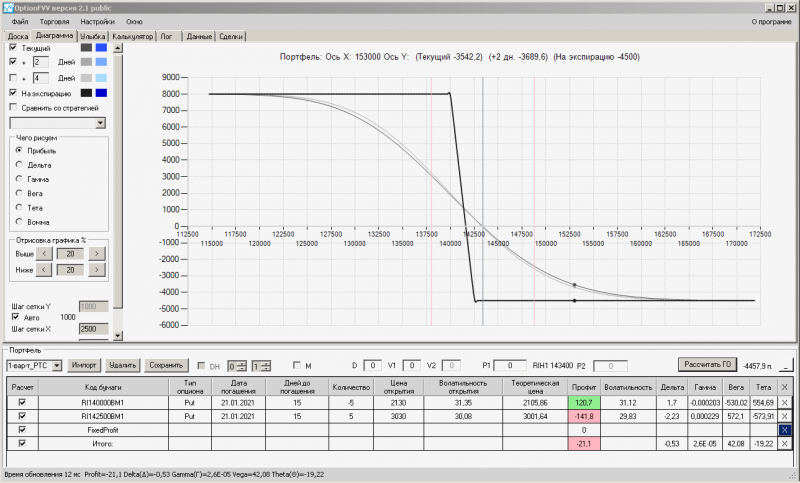The height and width of the screenshot is (483, 800).
Task: Click the Сохранить button
Action: pyautogui.click(x=166, y=365)
